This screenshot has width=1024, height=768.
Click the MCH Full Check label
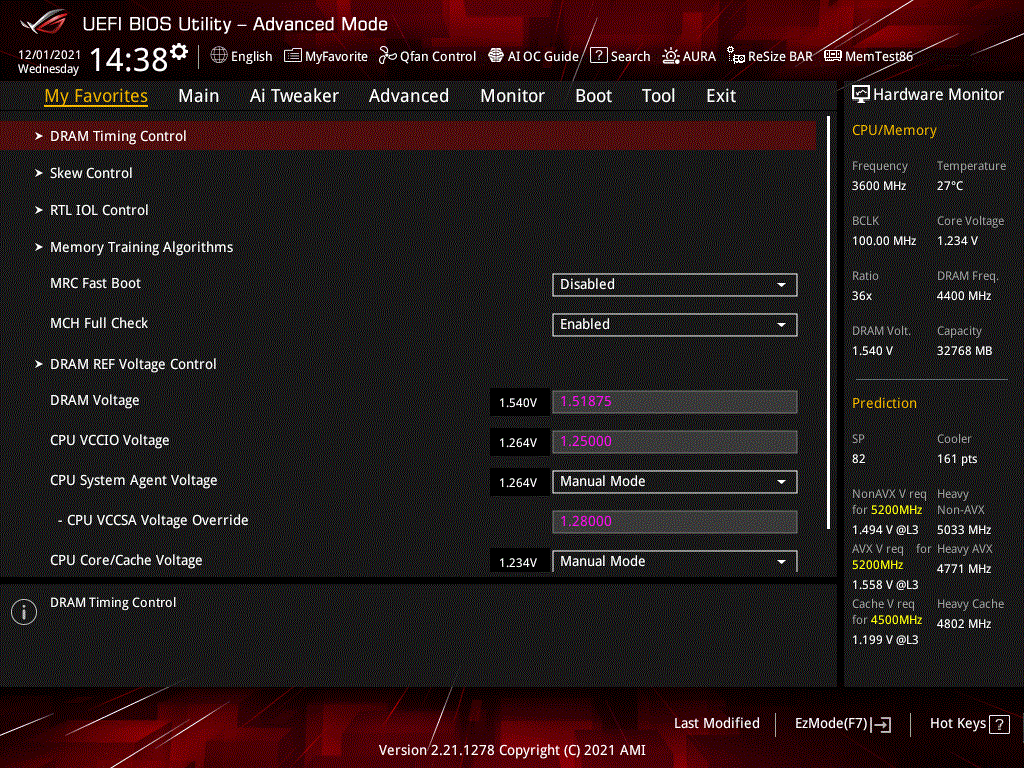[x=99, y=323]
